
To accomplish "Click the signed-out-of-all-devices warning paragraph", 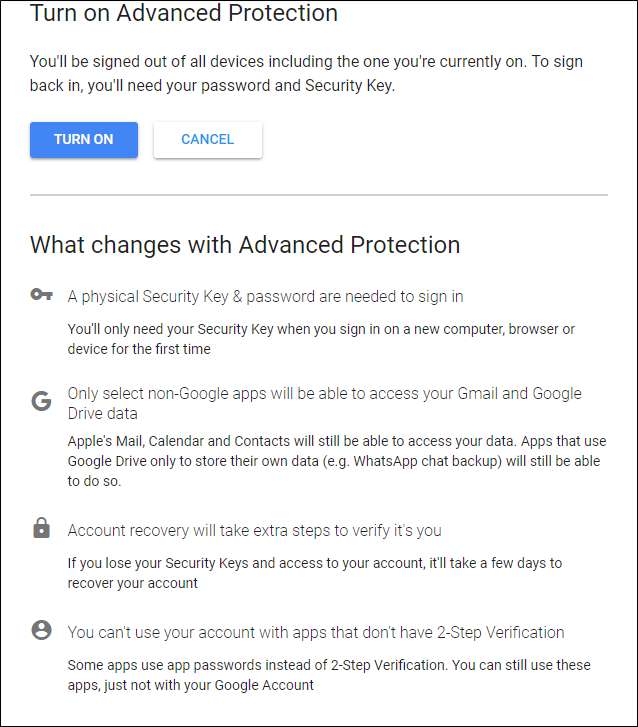I will [306, 73].
